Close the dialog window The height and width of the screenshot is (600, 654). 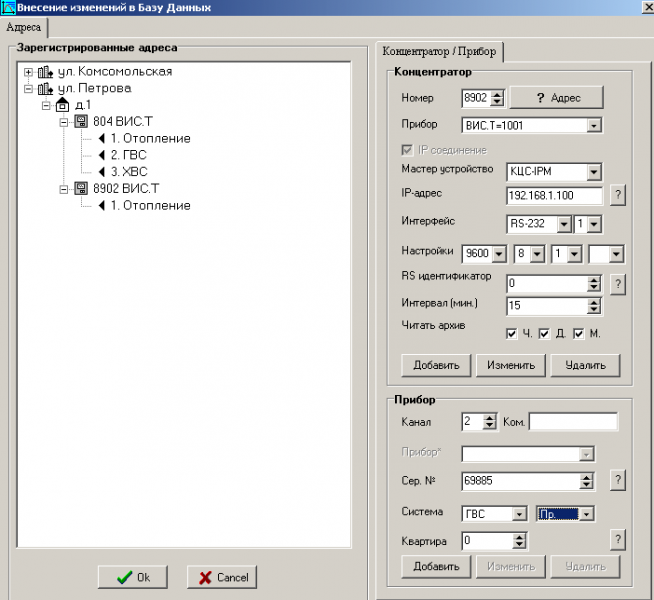pyautogui.click(x=648, y=8)
